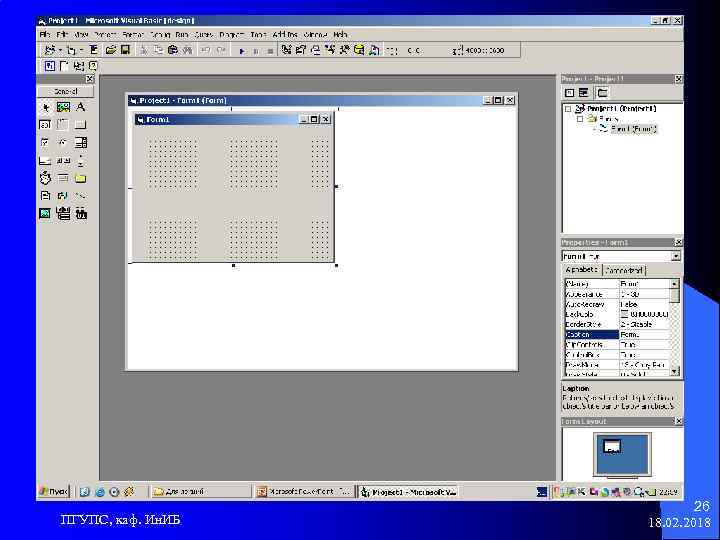This screenshot has width=720, height=540.
Task: Click the BackColor color swatch value
Action: [x=624, y=314]
